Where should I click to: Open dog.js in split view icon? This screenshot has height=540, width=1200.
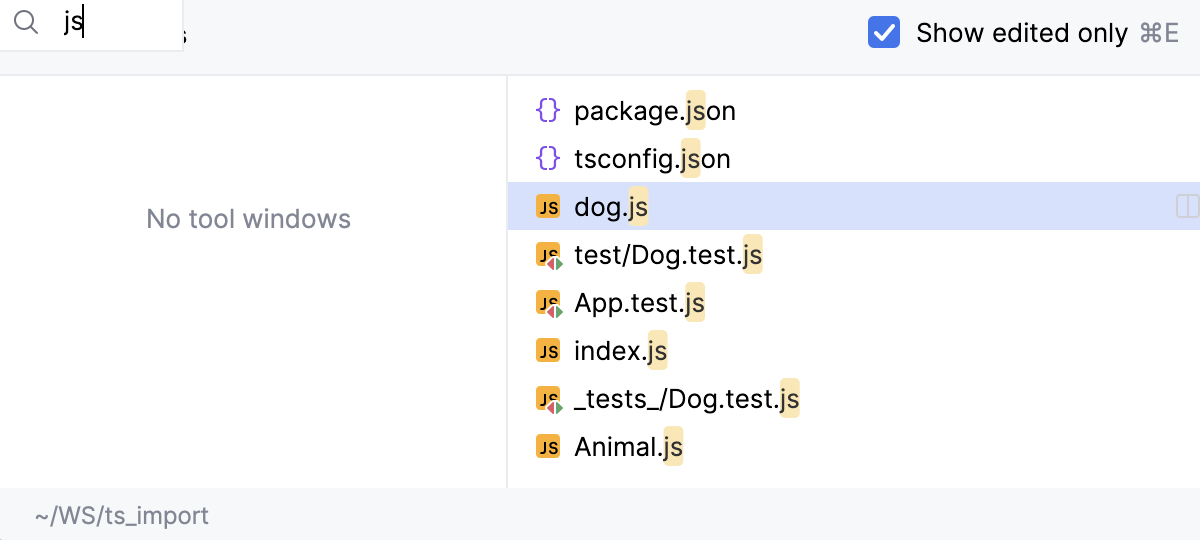tap(1187, 206)
